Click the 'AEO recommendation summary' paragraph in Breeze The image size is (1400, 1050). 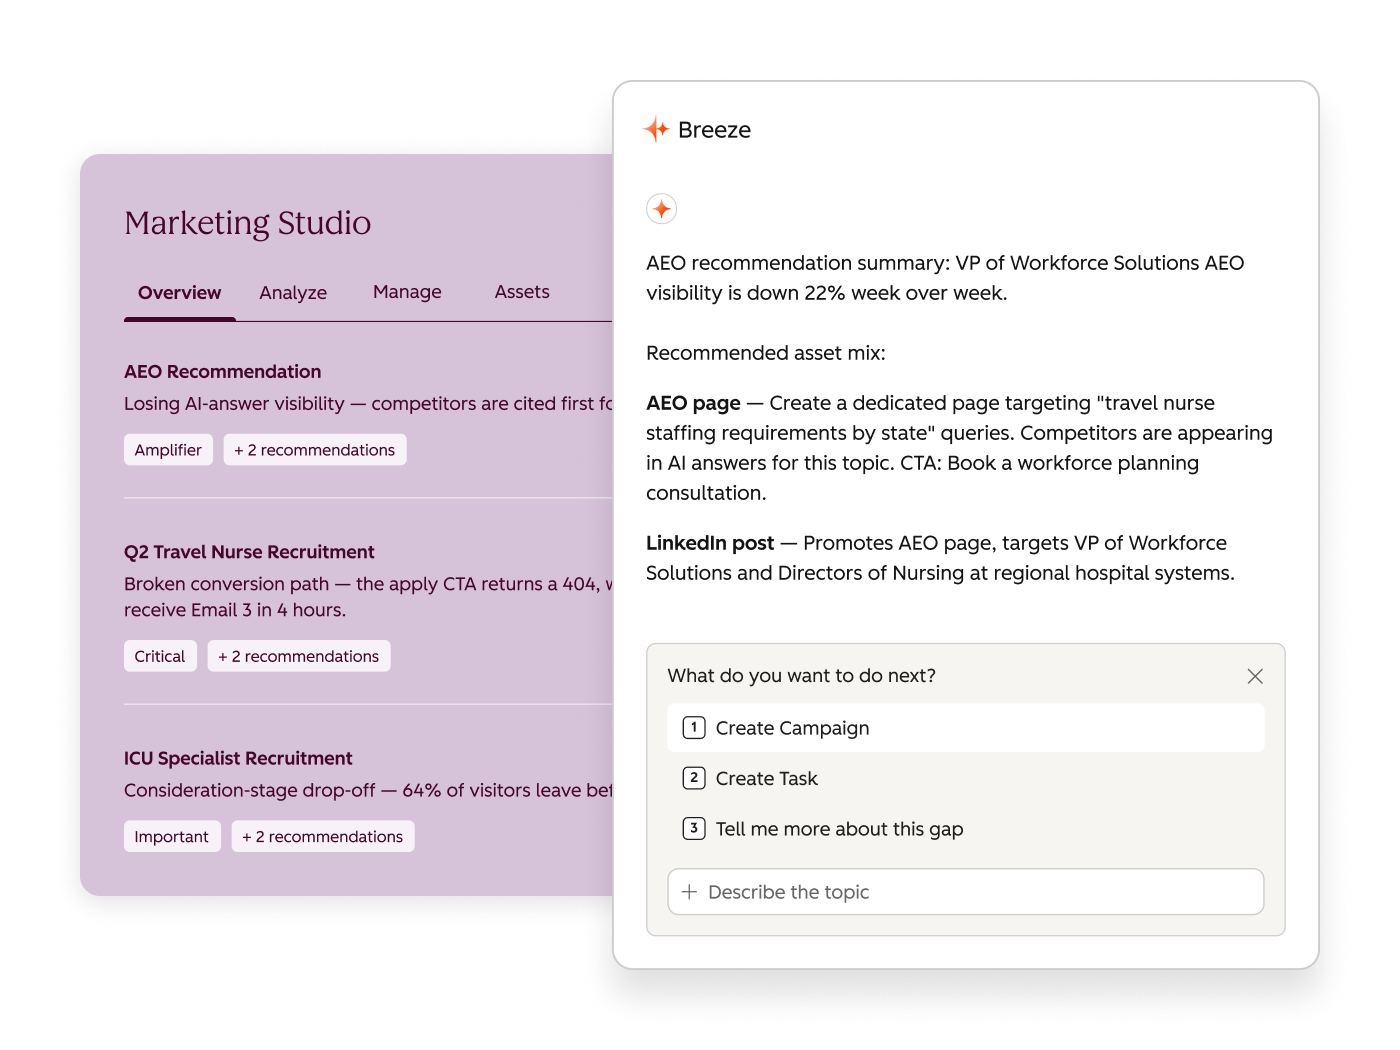[945, 278]
